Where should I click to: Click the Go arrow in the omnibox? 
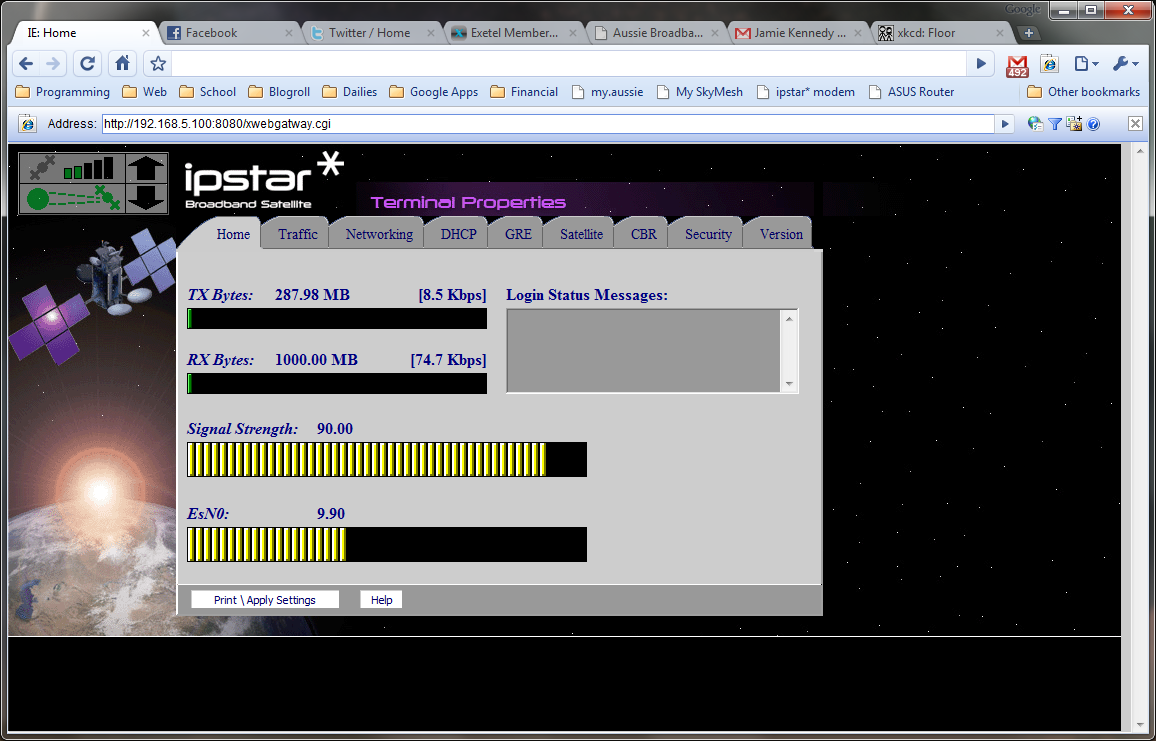(981, 63)
